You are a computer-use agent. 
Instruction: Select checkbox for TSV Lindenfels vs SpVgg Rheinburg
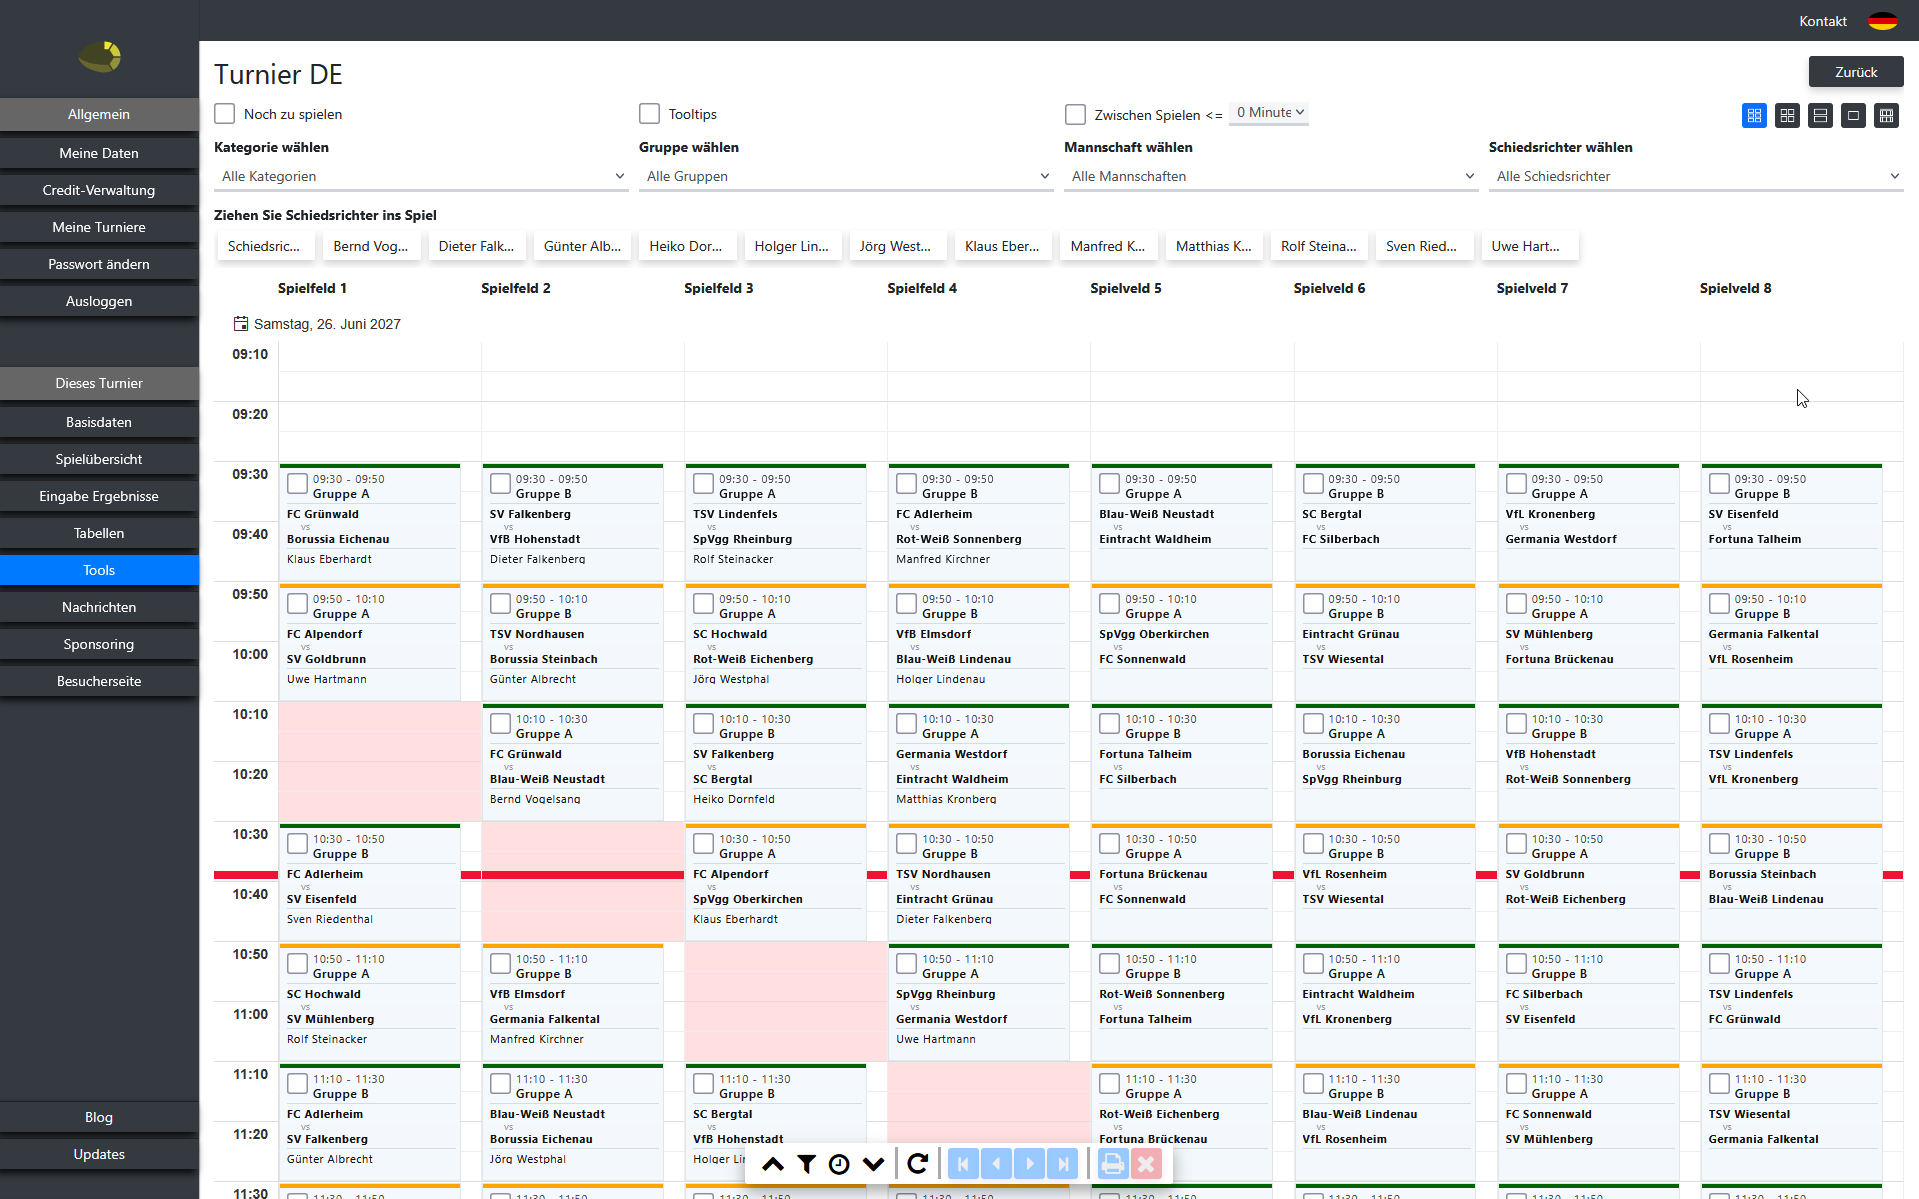coord(703,484)
